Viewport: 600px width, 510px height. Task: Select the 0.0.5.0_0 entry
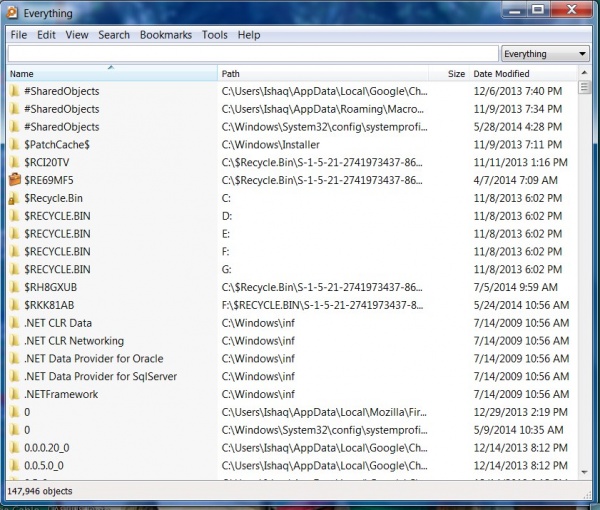(x=44, y=466)
